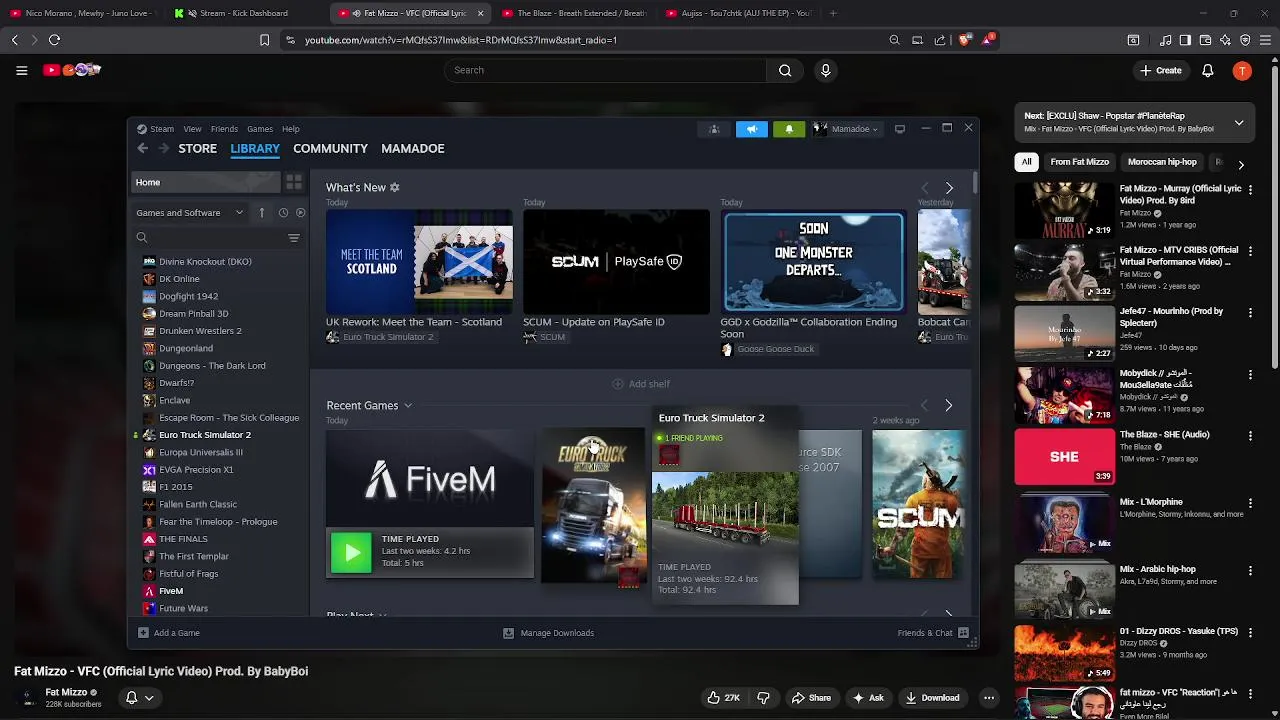This screenshot has height=720, width=1280.
Task: Customize What's New with gear icon
Action: [394, 187]
